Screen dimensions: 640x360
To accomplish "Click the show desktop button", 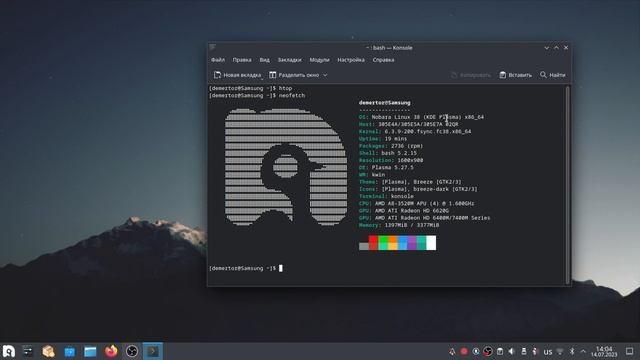I will point(629,351).
